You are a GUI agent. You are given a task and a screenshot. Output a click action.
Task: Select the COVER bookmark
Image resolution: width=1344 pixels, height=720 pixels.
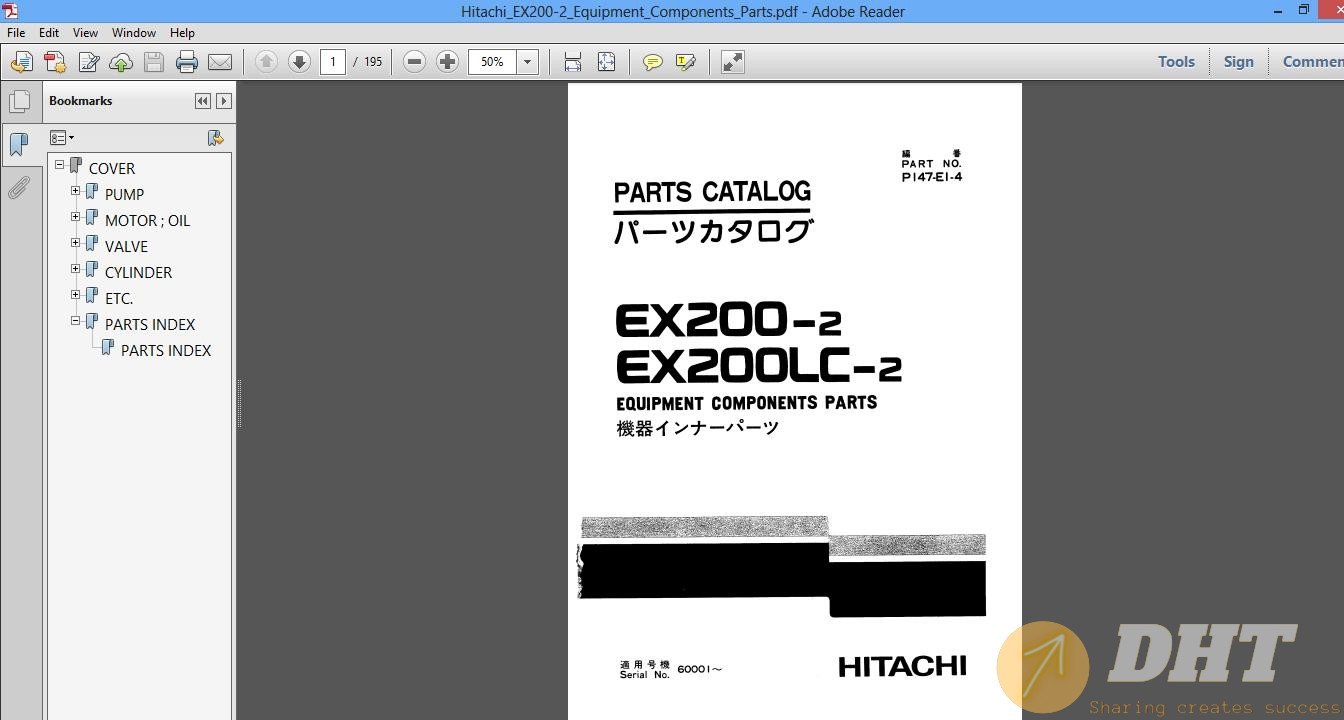[x=112, y=169]
